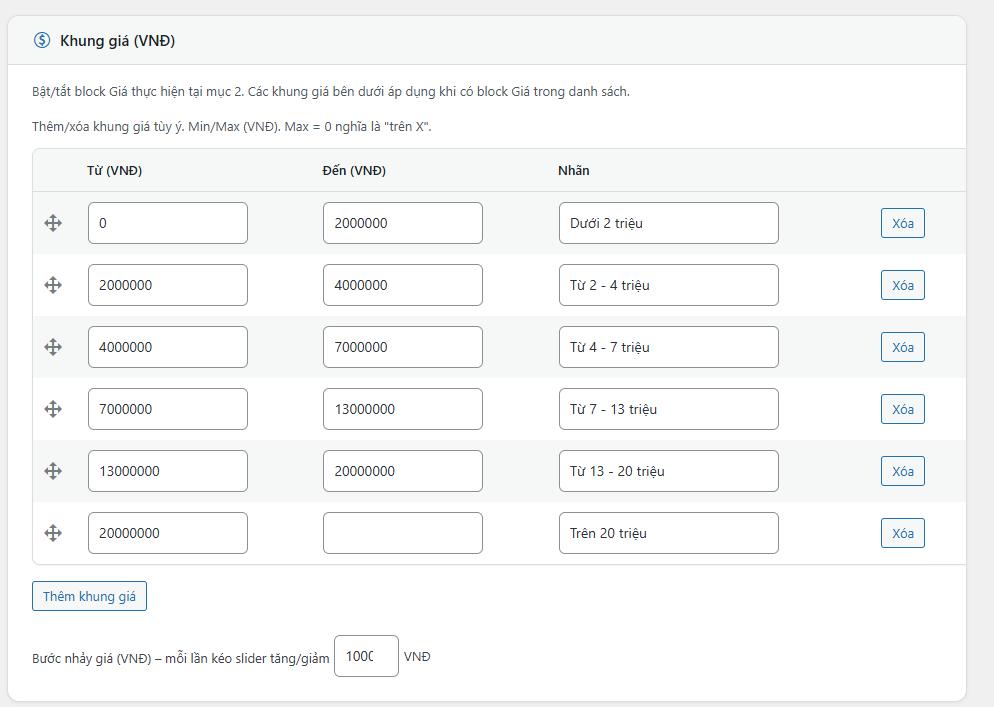Click the Từ field containing 0
The width and height of the screenshot is (994, 707).
(x=167, y=223)
